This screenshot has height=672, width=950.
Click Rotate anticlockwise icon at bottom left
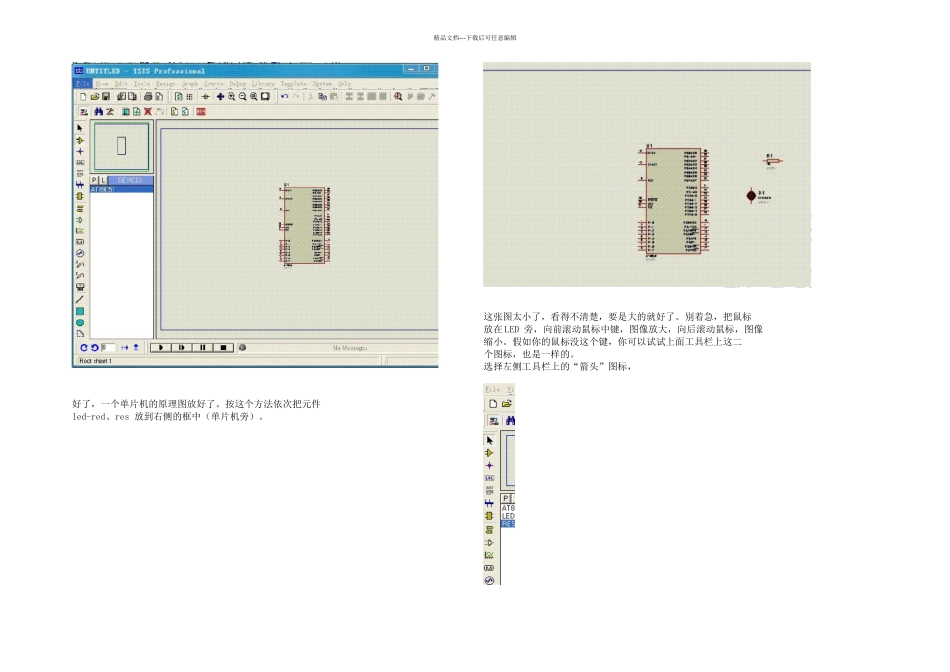tap(95, 348)
